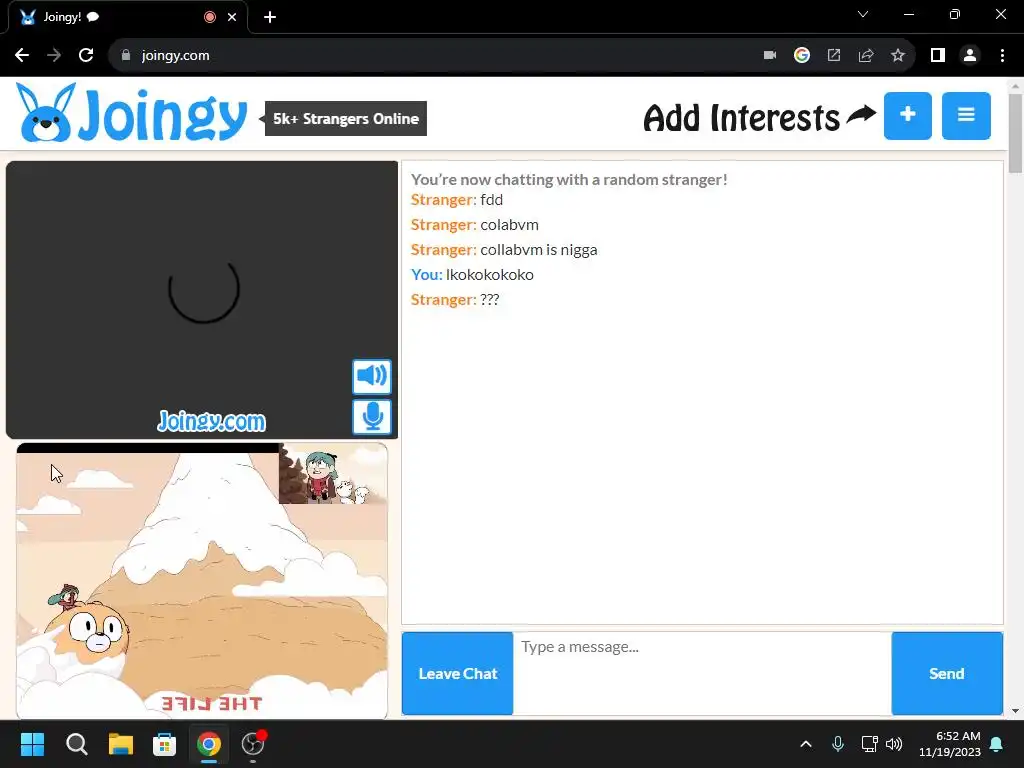1024x768 pixels.
Task: Open the network tray icon
Action: pos(869,744)
